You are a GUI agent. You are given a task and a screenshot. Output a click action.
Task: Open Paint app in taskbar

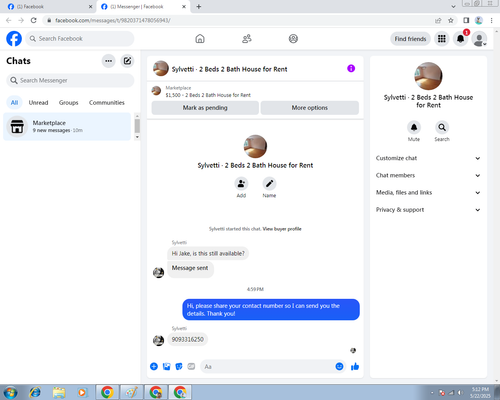tap(131, 392)
